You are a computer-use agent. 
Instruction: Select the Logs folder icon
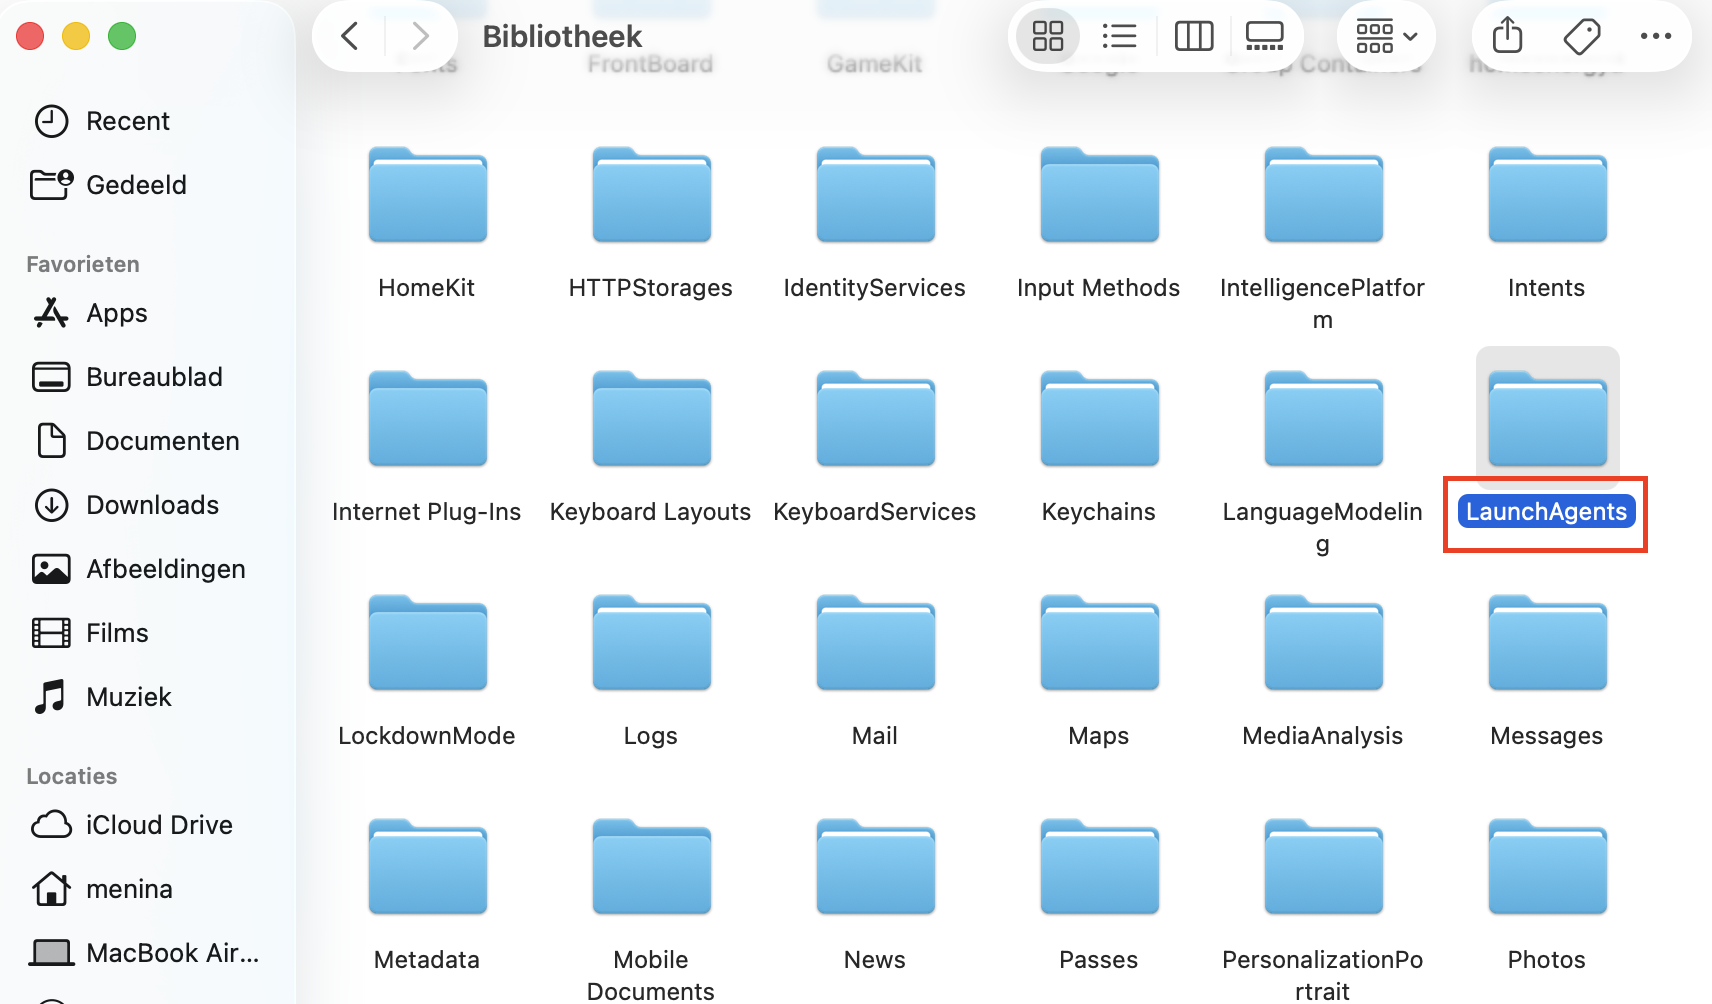(651, 644)
